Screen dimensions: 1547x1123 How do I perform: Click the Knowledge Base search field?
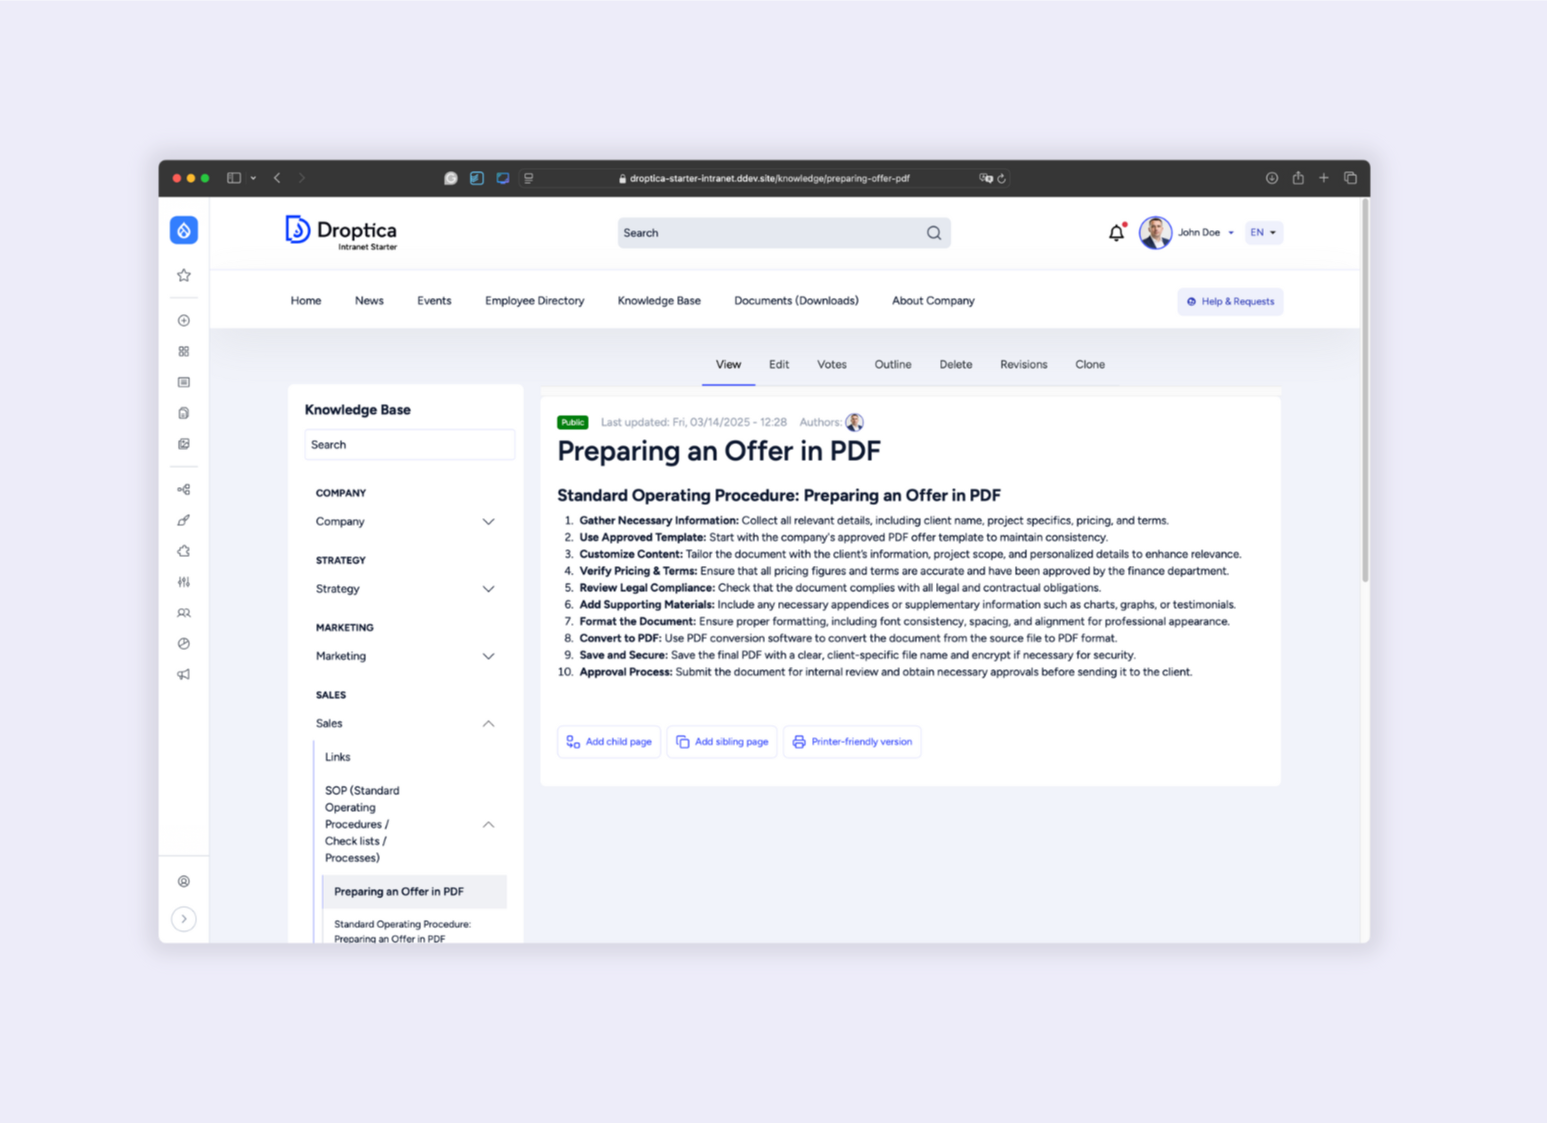pos(409,444)
